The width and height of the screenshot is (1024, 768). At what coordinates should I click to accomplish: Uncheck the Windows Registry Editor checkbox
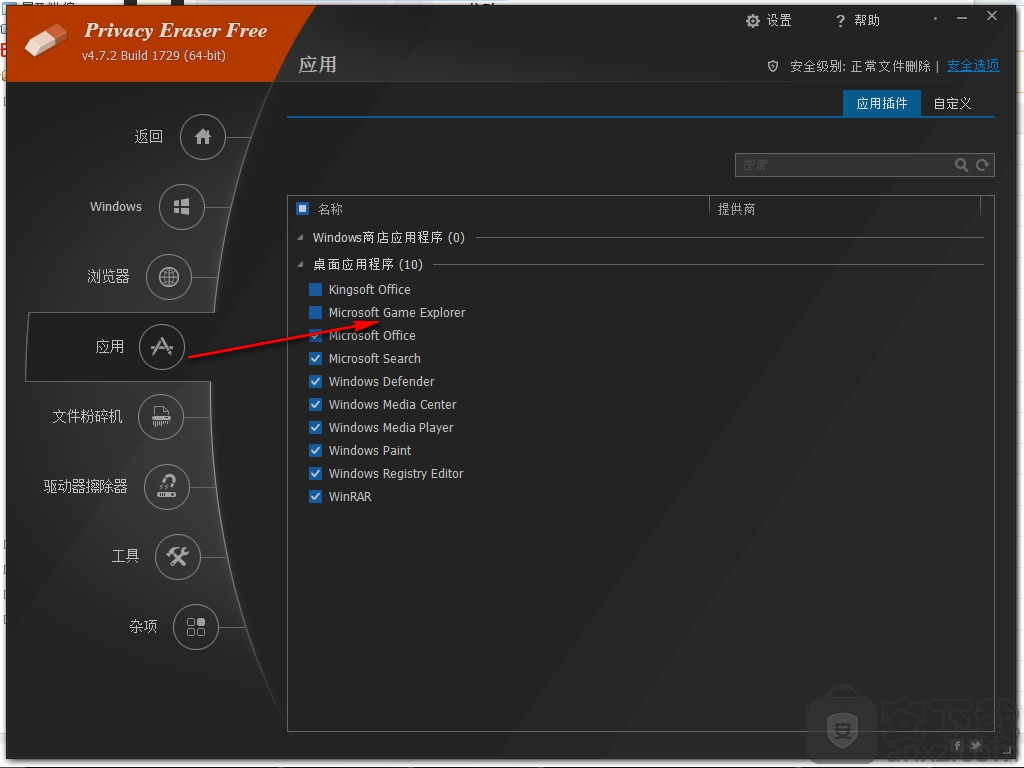pos(315,473)
